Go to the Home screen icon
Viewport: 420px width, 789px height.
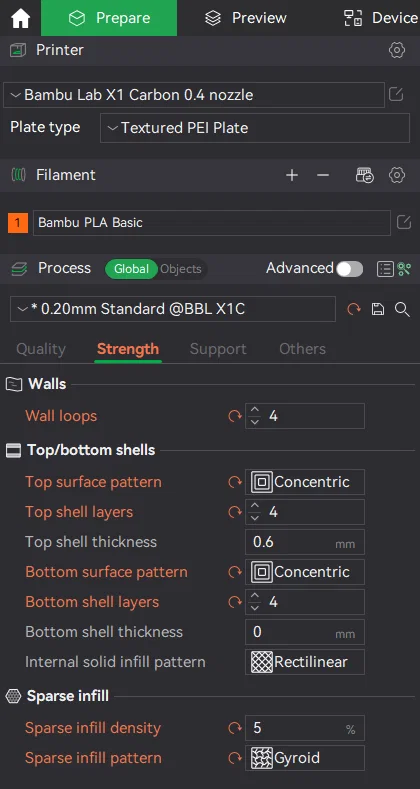[x=20, y=18]
